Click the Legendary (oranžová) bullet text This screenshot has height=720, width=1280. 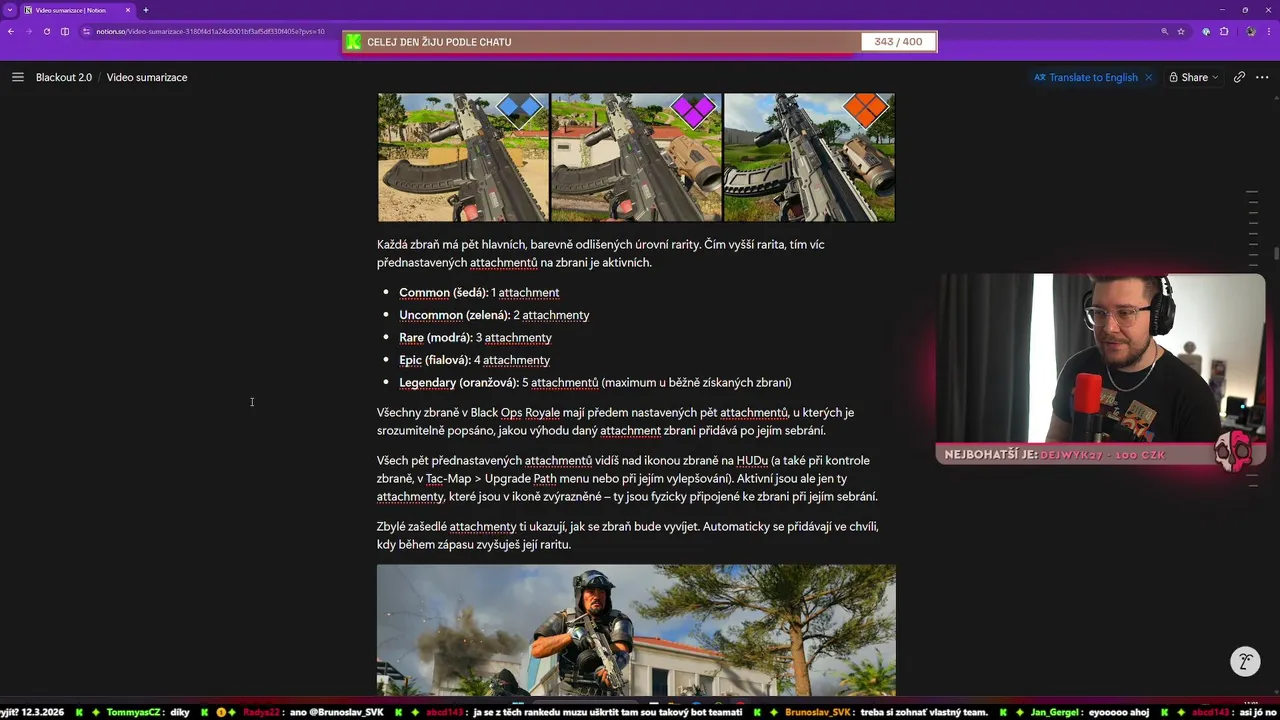(595, 382)
